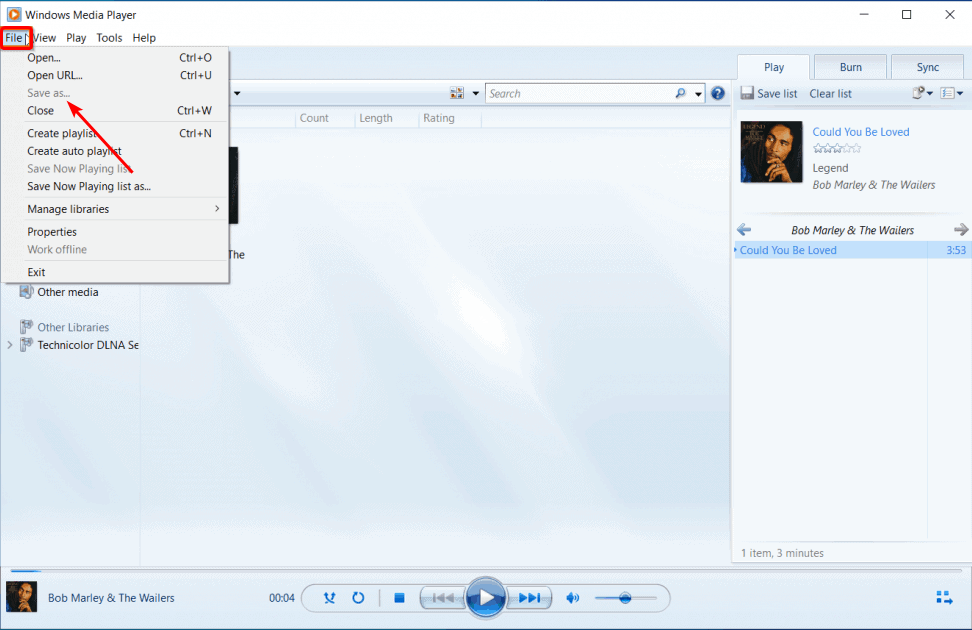Click the now-playing album art thumbnail
972x630 pixels.
[x=22, y=597]
